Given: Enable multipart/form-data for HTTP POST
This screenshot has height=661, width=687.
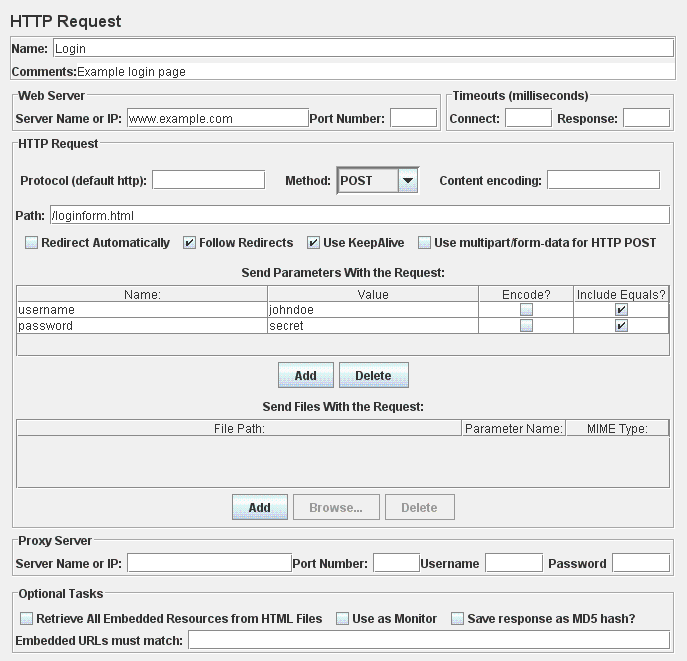Looking at the screenshot, I should (424, 243).
